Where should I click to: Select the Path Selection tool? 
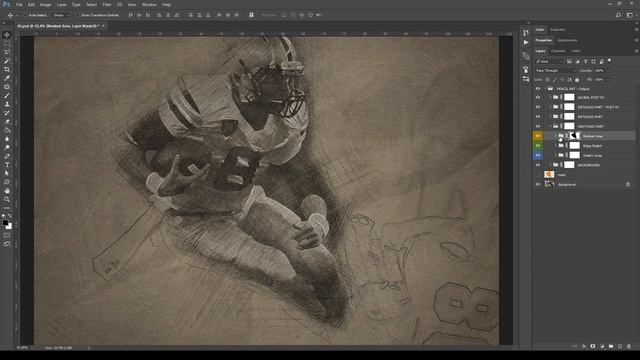point(7,173)
